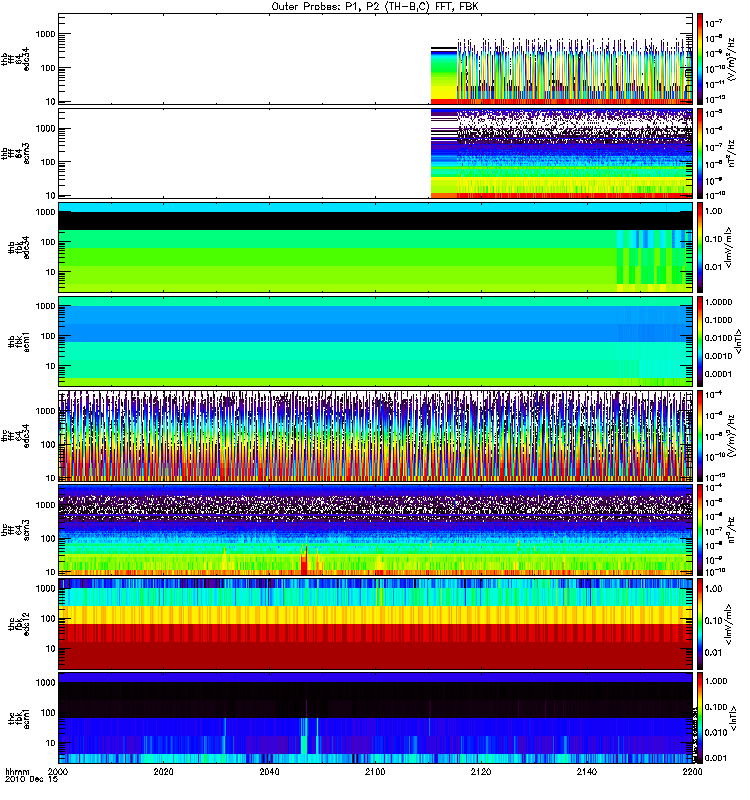The height and width of the screenshot is (800, 750).
Task: Click the 2120 time axis label
Action: click(481, 771)
